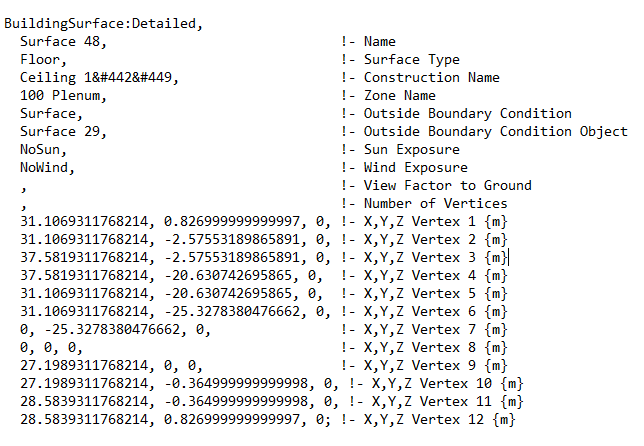This screenshot has width=644, height=446.
Task: Click the final Vertex 12 line ending semicolon
Action: [328, 421]
